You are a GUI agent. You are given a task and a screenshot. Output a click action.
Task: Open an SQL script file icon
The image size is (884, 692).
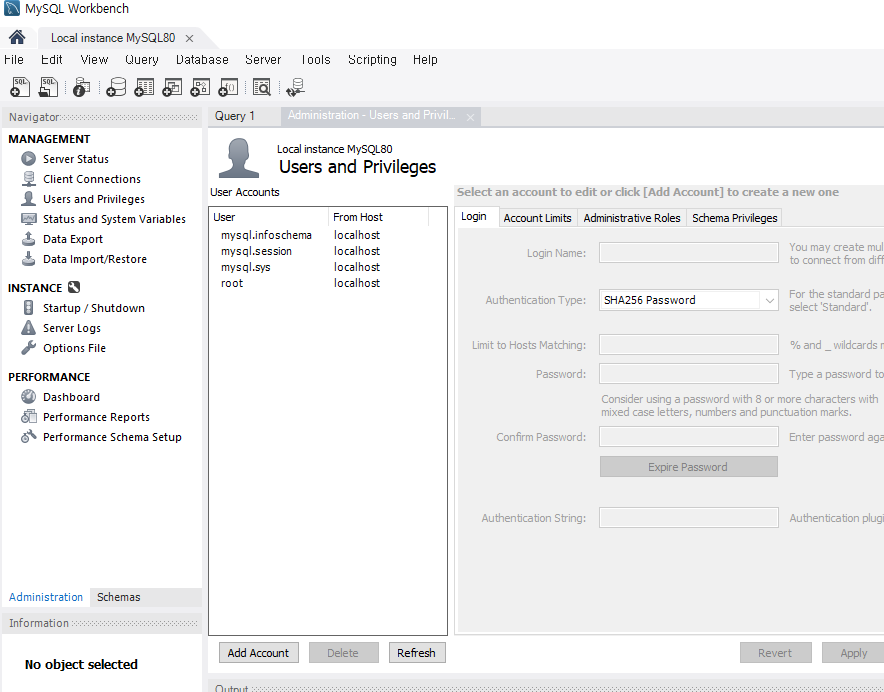(48, 87)
